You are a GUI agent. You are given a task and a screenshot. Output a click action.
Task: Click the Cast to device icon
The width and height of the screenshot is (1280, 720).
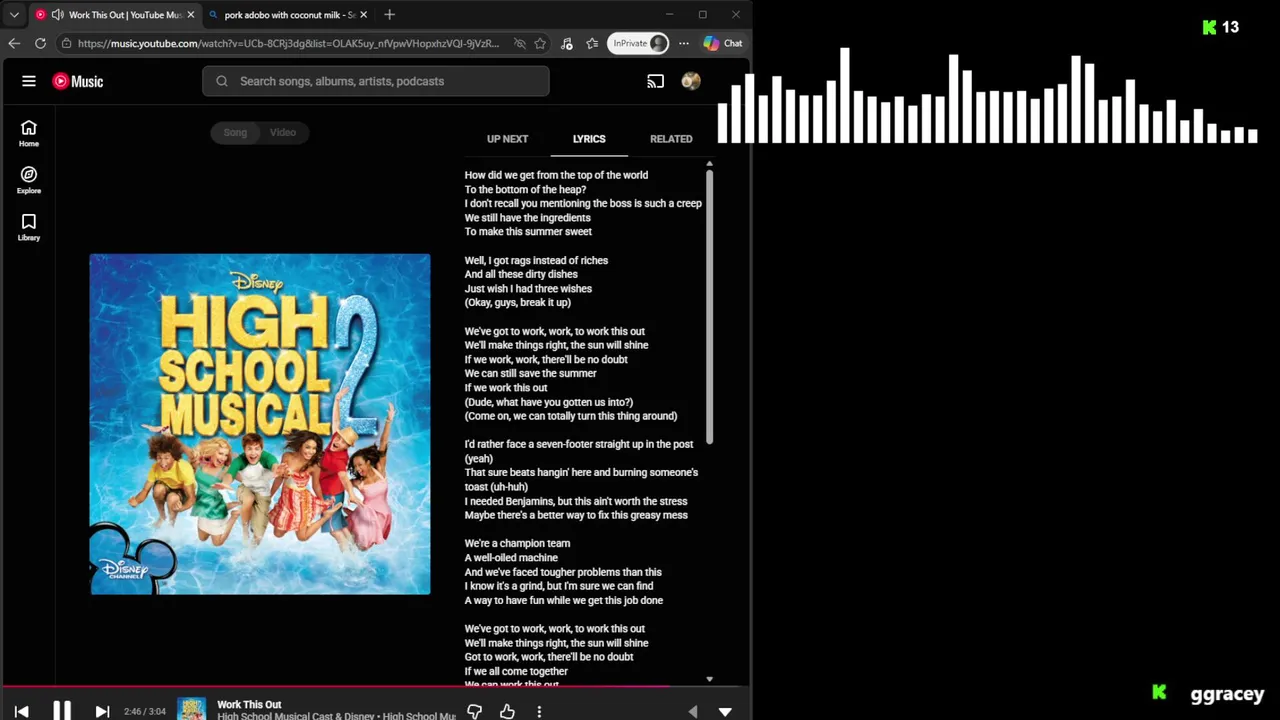(656, 81)
